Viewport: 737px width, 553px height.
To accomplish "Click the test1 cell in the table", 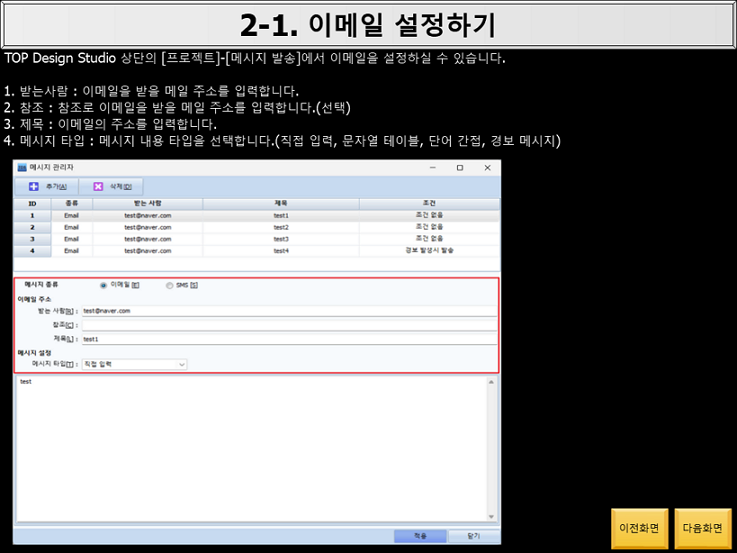I will [281, 216].
